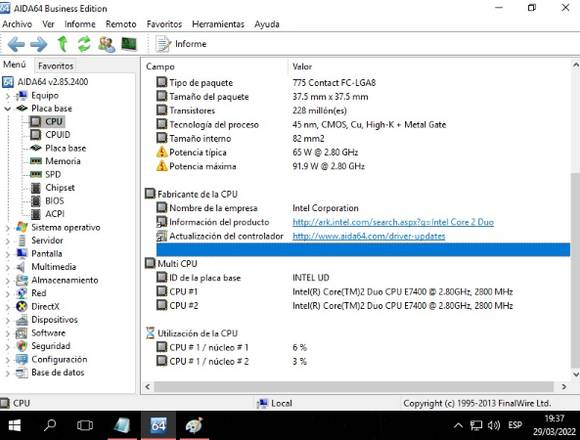The height and width of the screenshot is (440, 580).
Task: Expand the Red node
Action: 7,294
